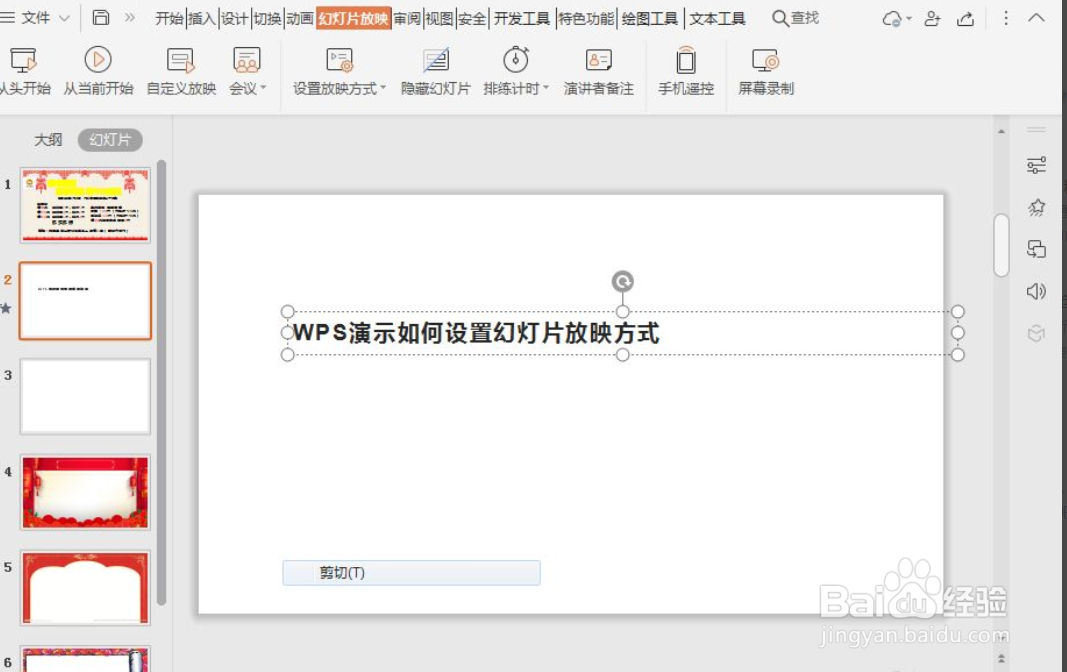The image size is (1067, 672).
Task: Click the next slide double-arrow at scrollbar bottom
Action: pos(1001,658)
